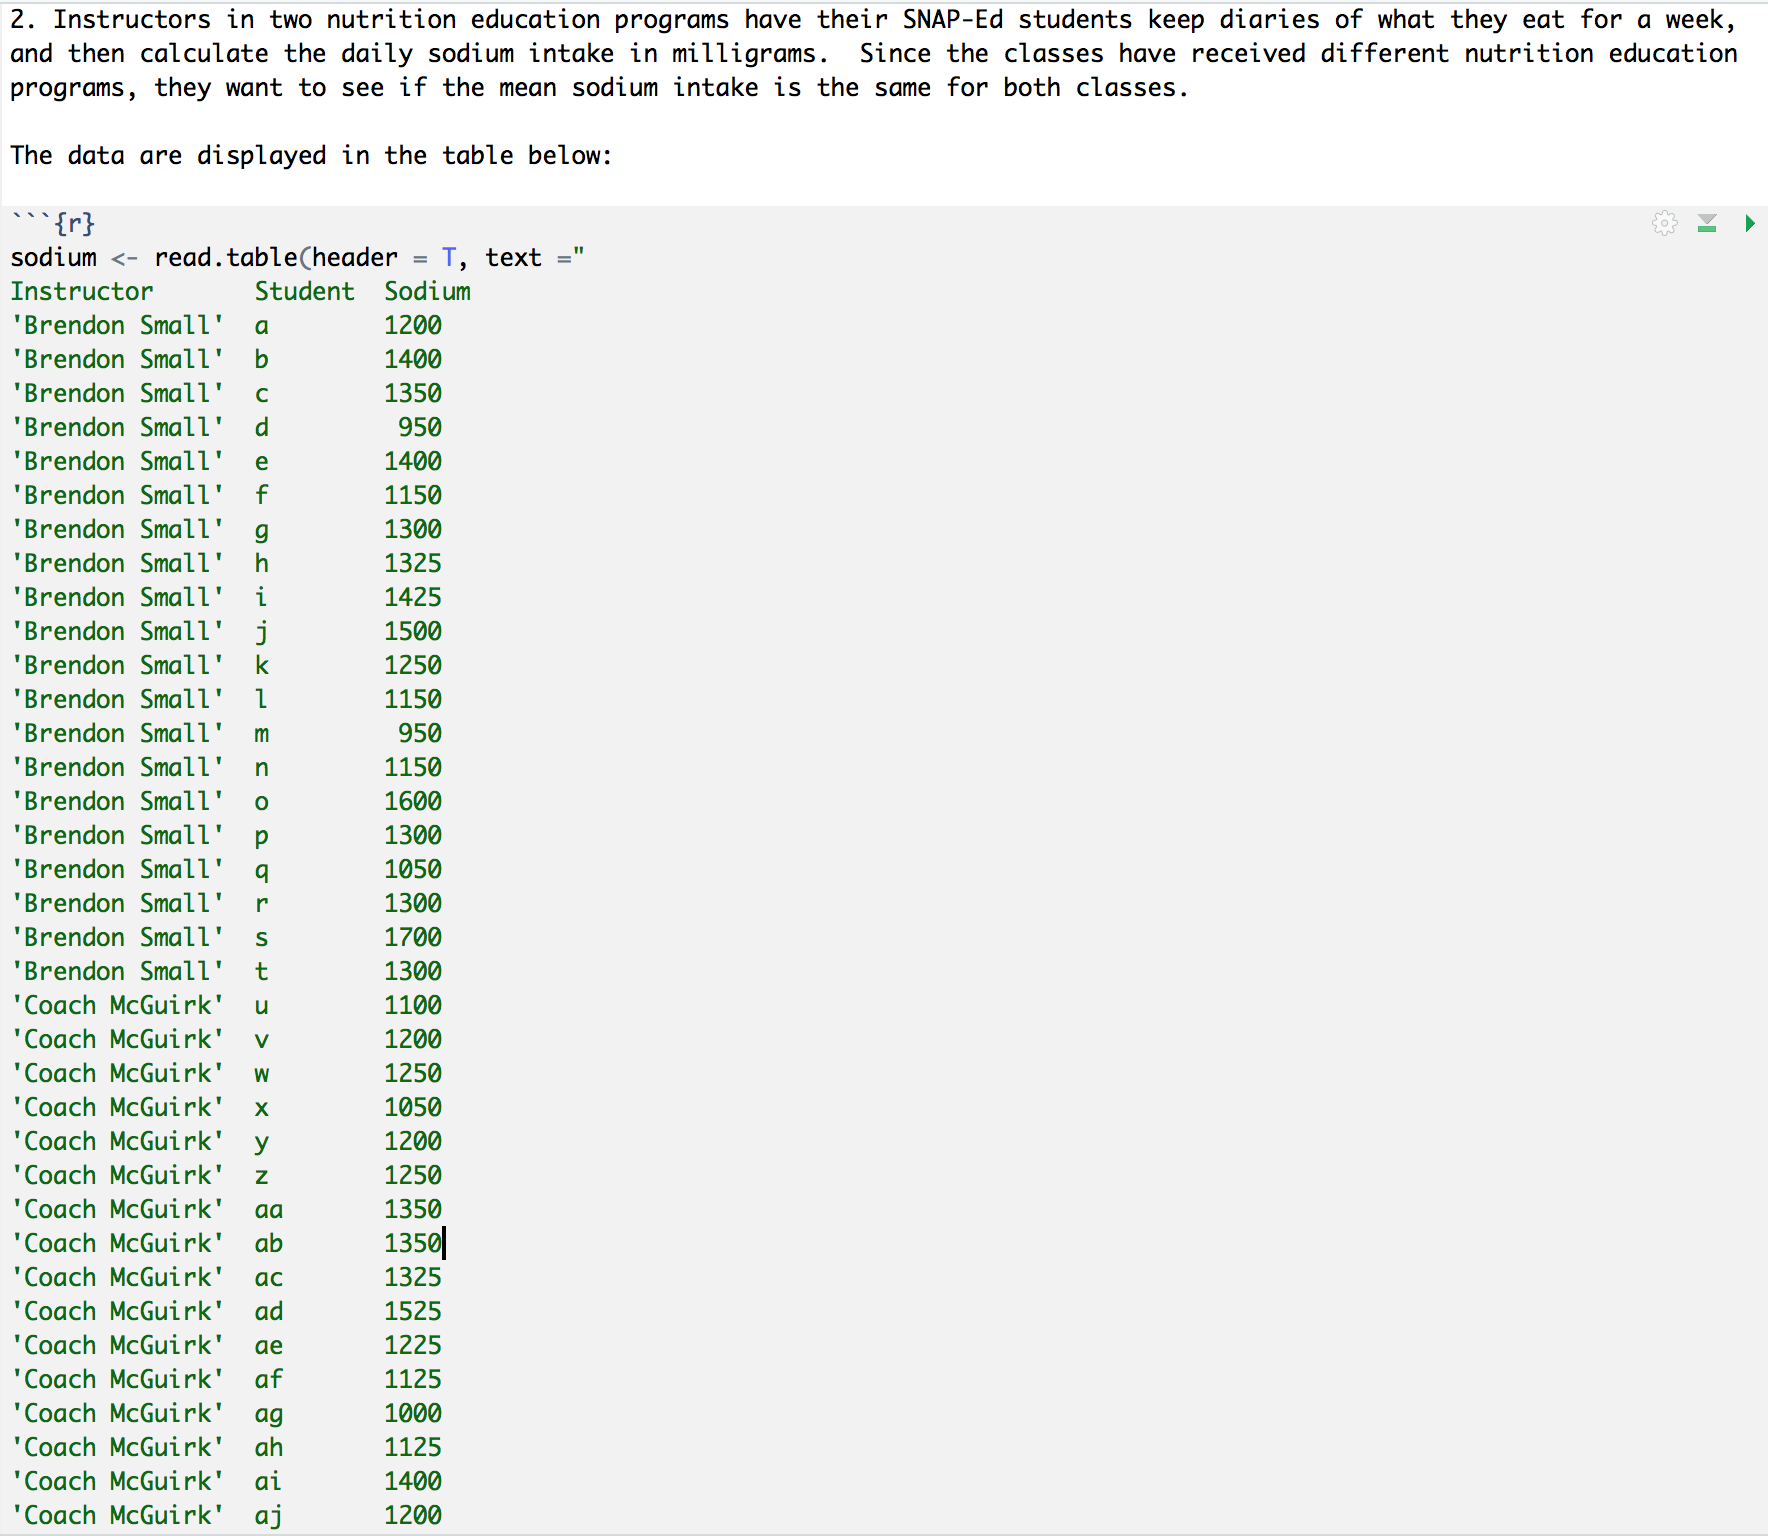Click the first 'Coach McGuirk' row
1768x1536 pixels.
[118, 1005]
